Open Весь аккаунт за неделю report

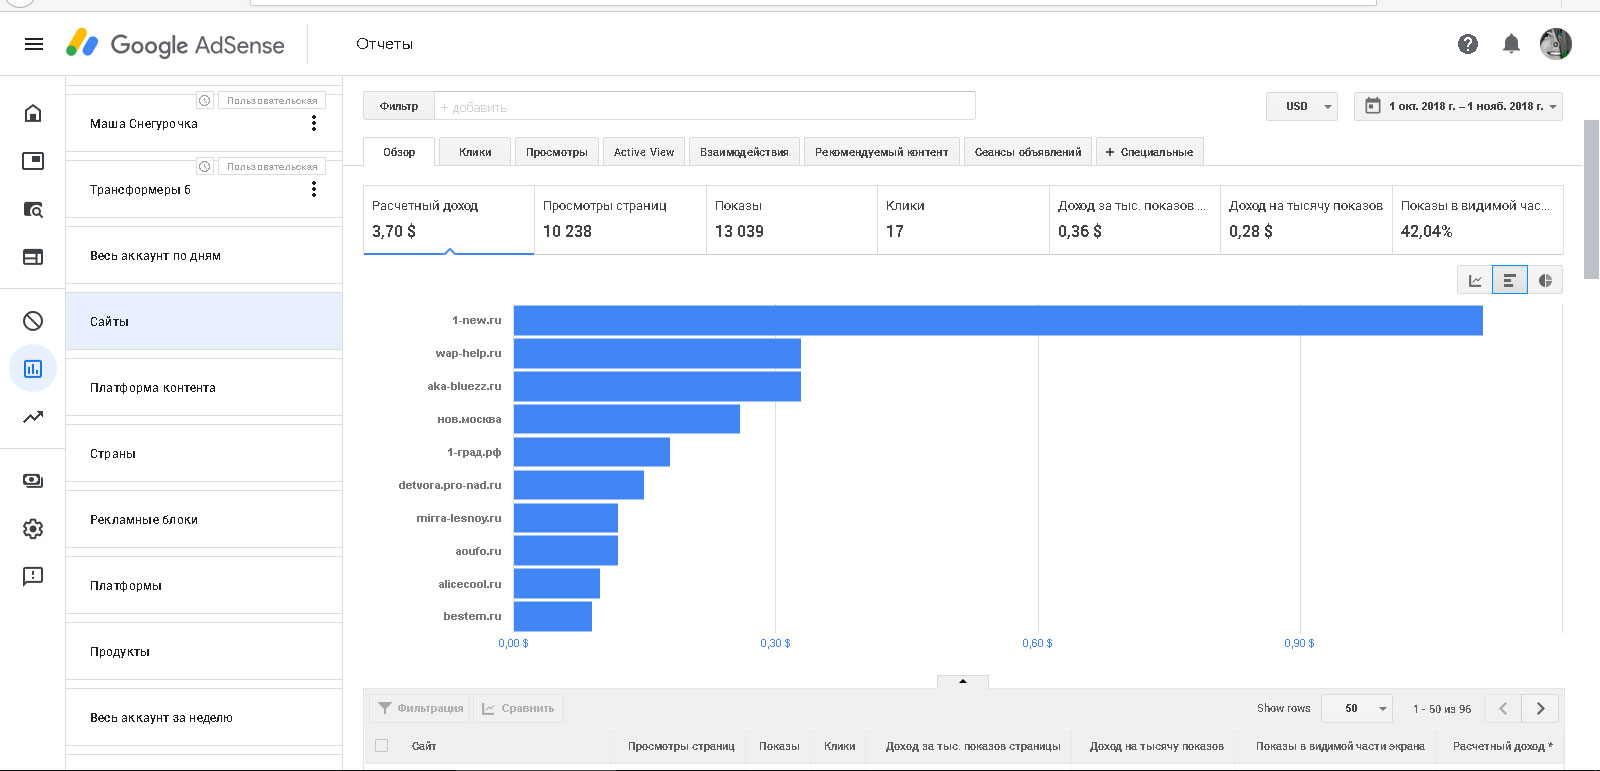click(204, 717)
